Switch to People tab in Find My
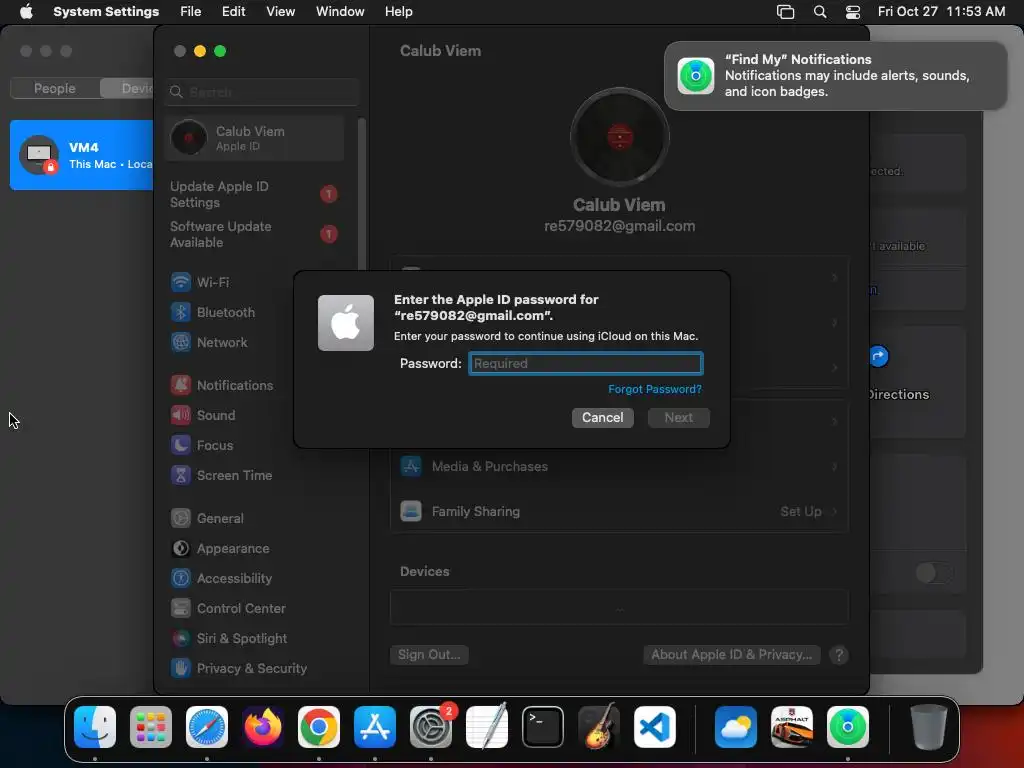Screen dimensions: 1024x768 coord(55,88)
